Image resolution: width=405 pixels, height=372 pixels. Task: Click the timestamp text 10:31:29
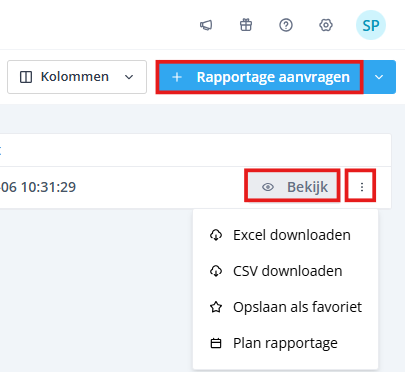[x=48, y=187]
